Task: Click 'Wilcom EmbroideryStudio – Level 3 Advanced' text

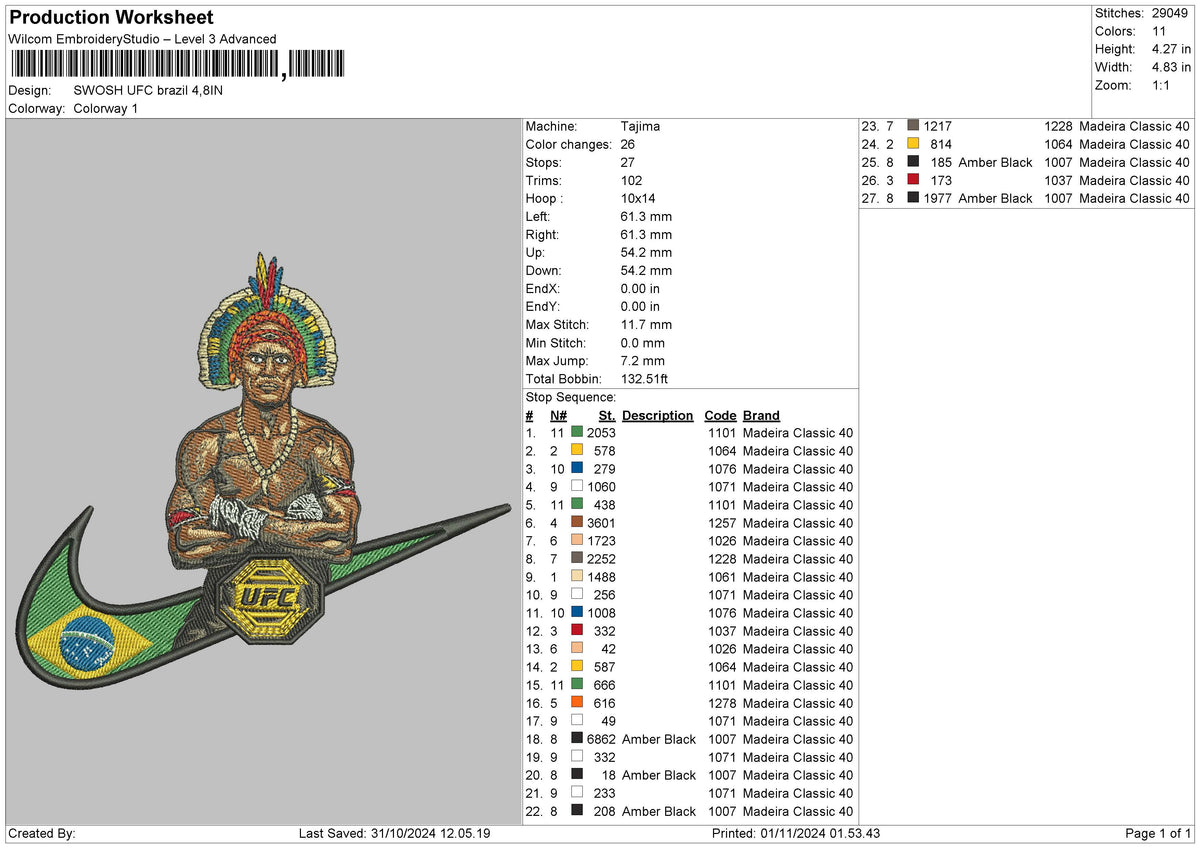Action: point(142,39)
